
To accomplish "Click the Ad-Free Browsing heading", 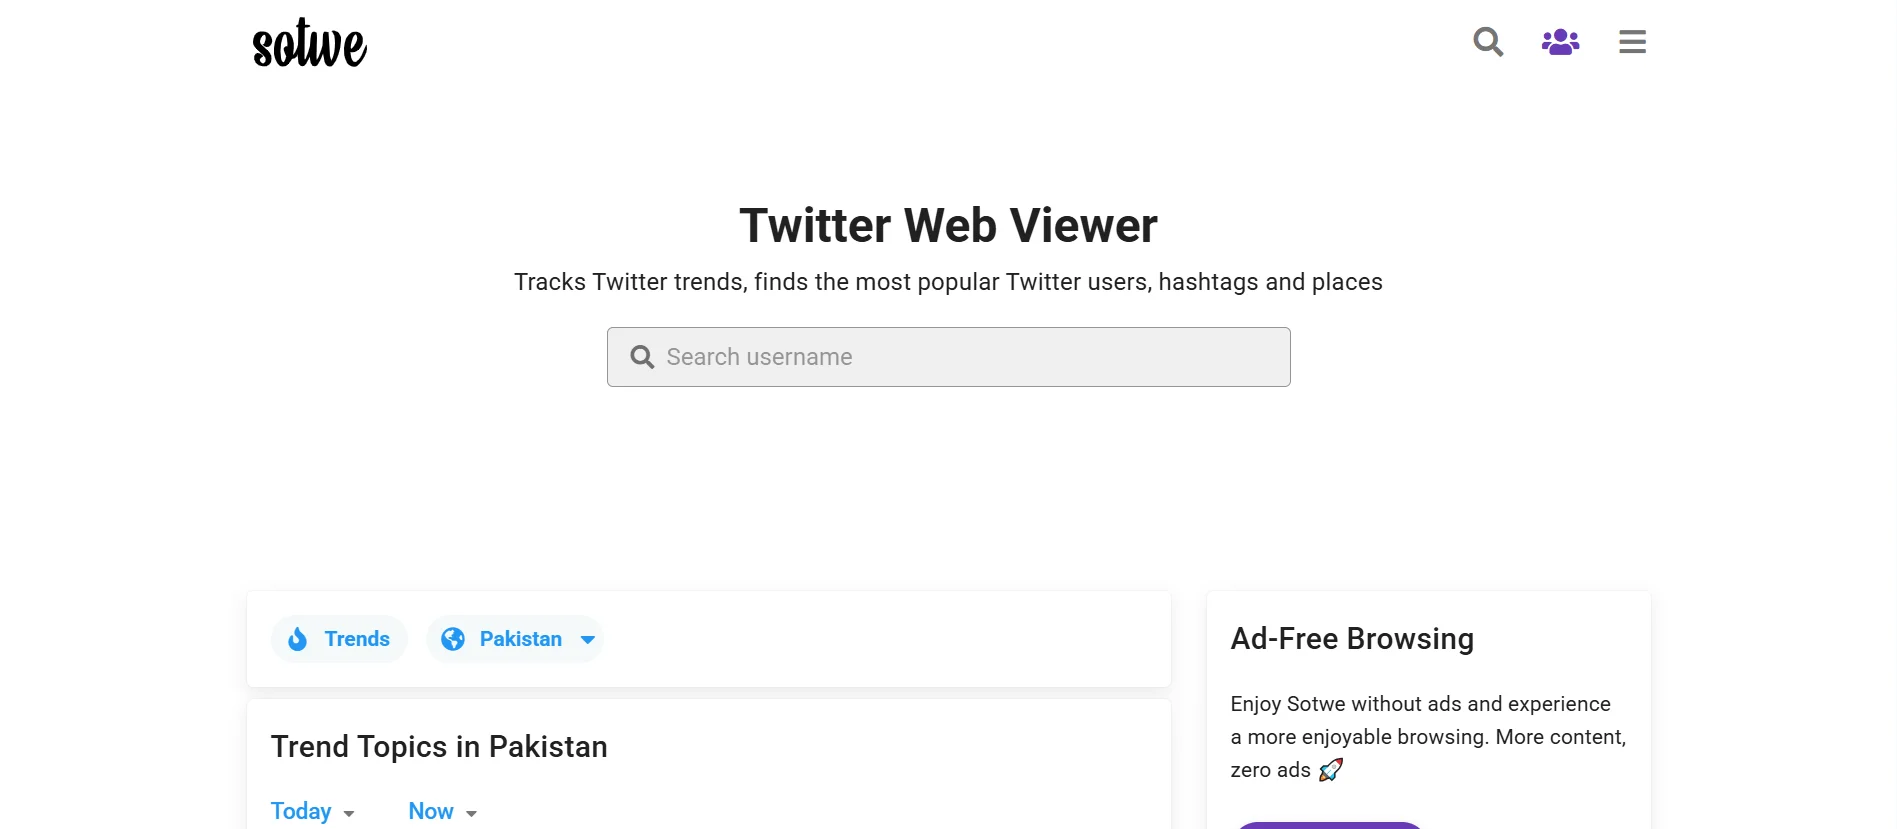I will [x=1352, y=638].
